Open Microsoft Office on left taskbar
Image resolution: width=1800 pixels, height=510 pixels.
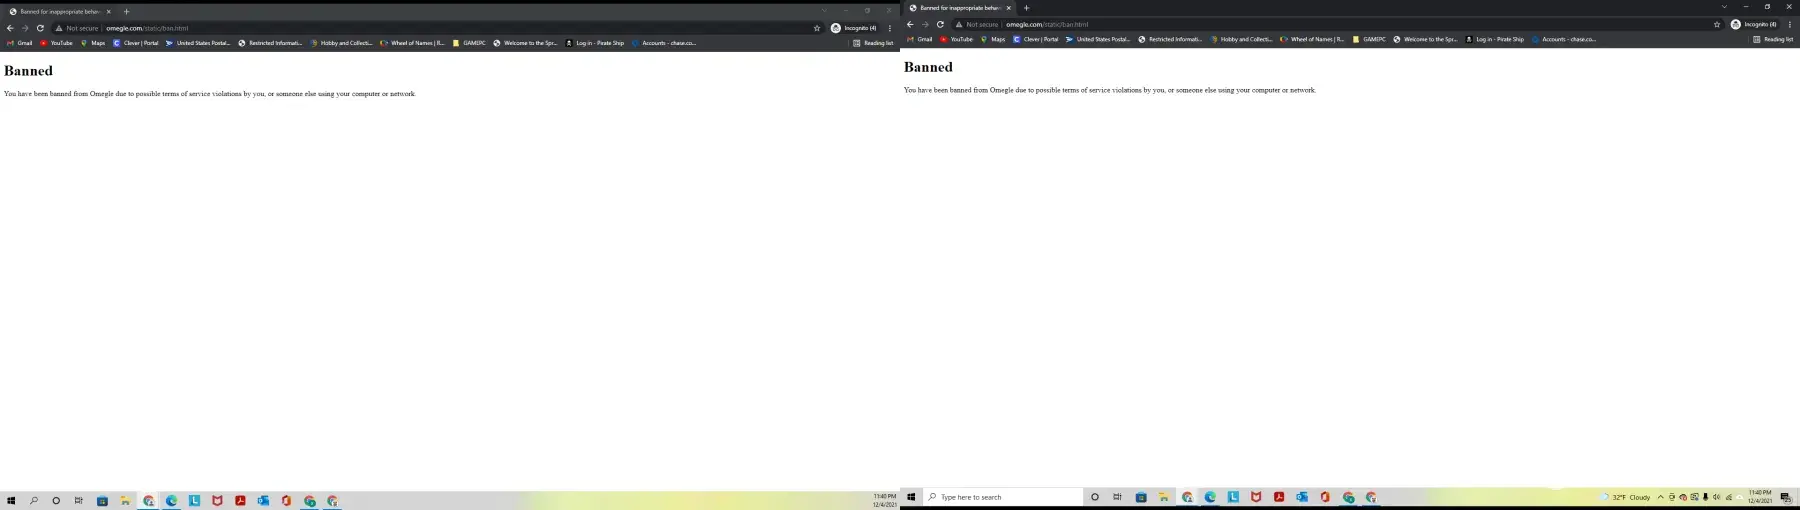click(286, 501)
